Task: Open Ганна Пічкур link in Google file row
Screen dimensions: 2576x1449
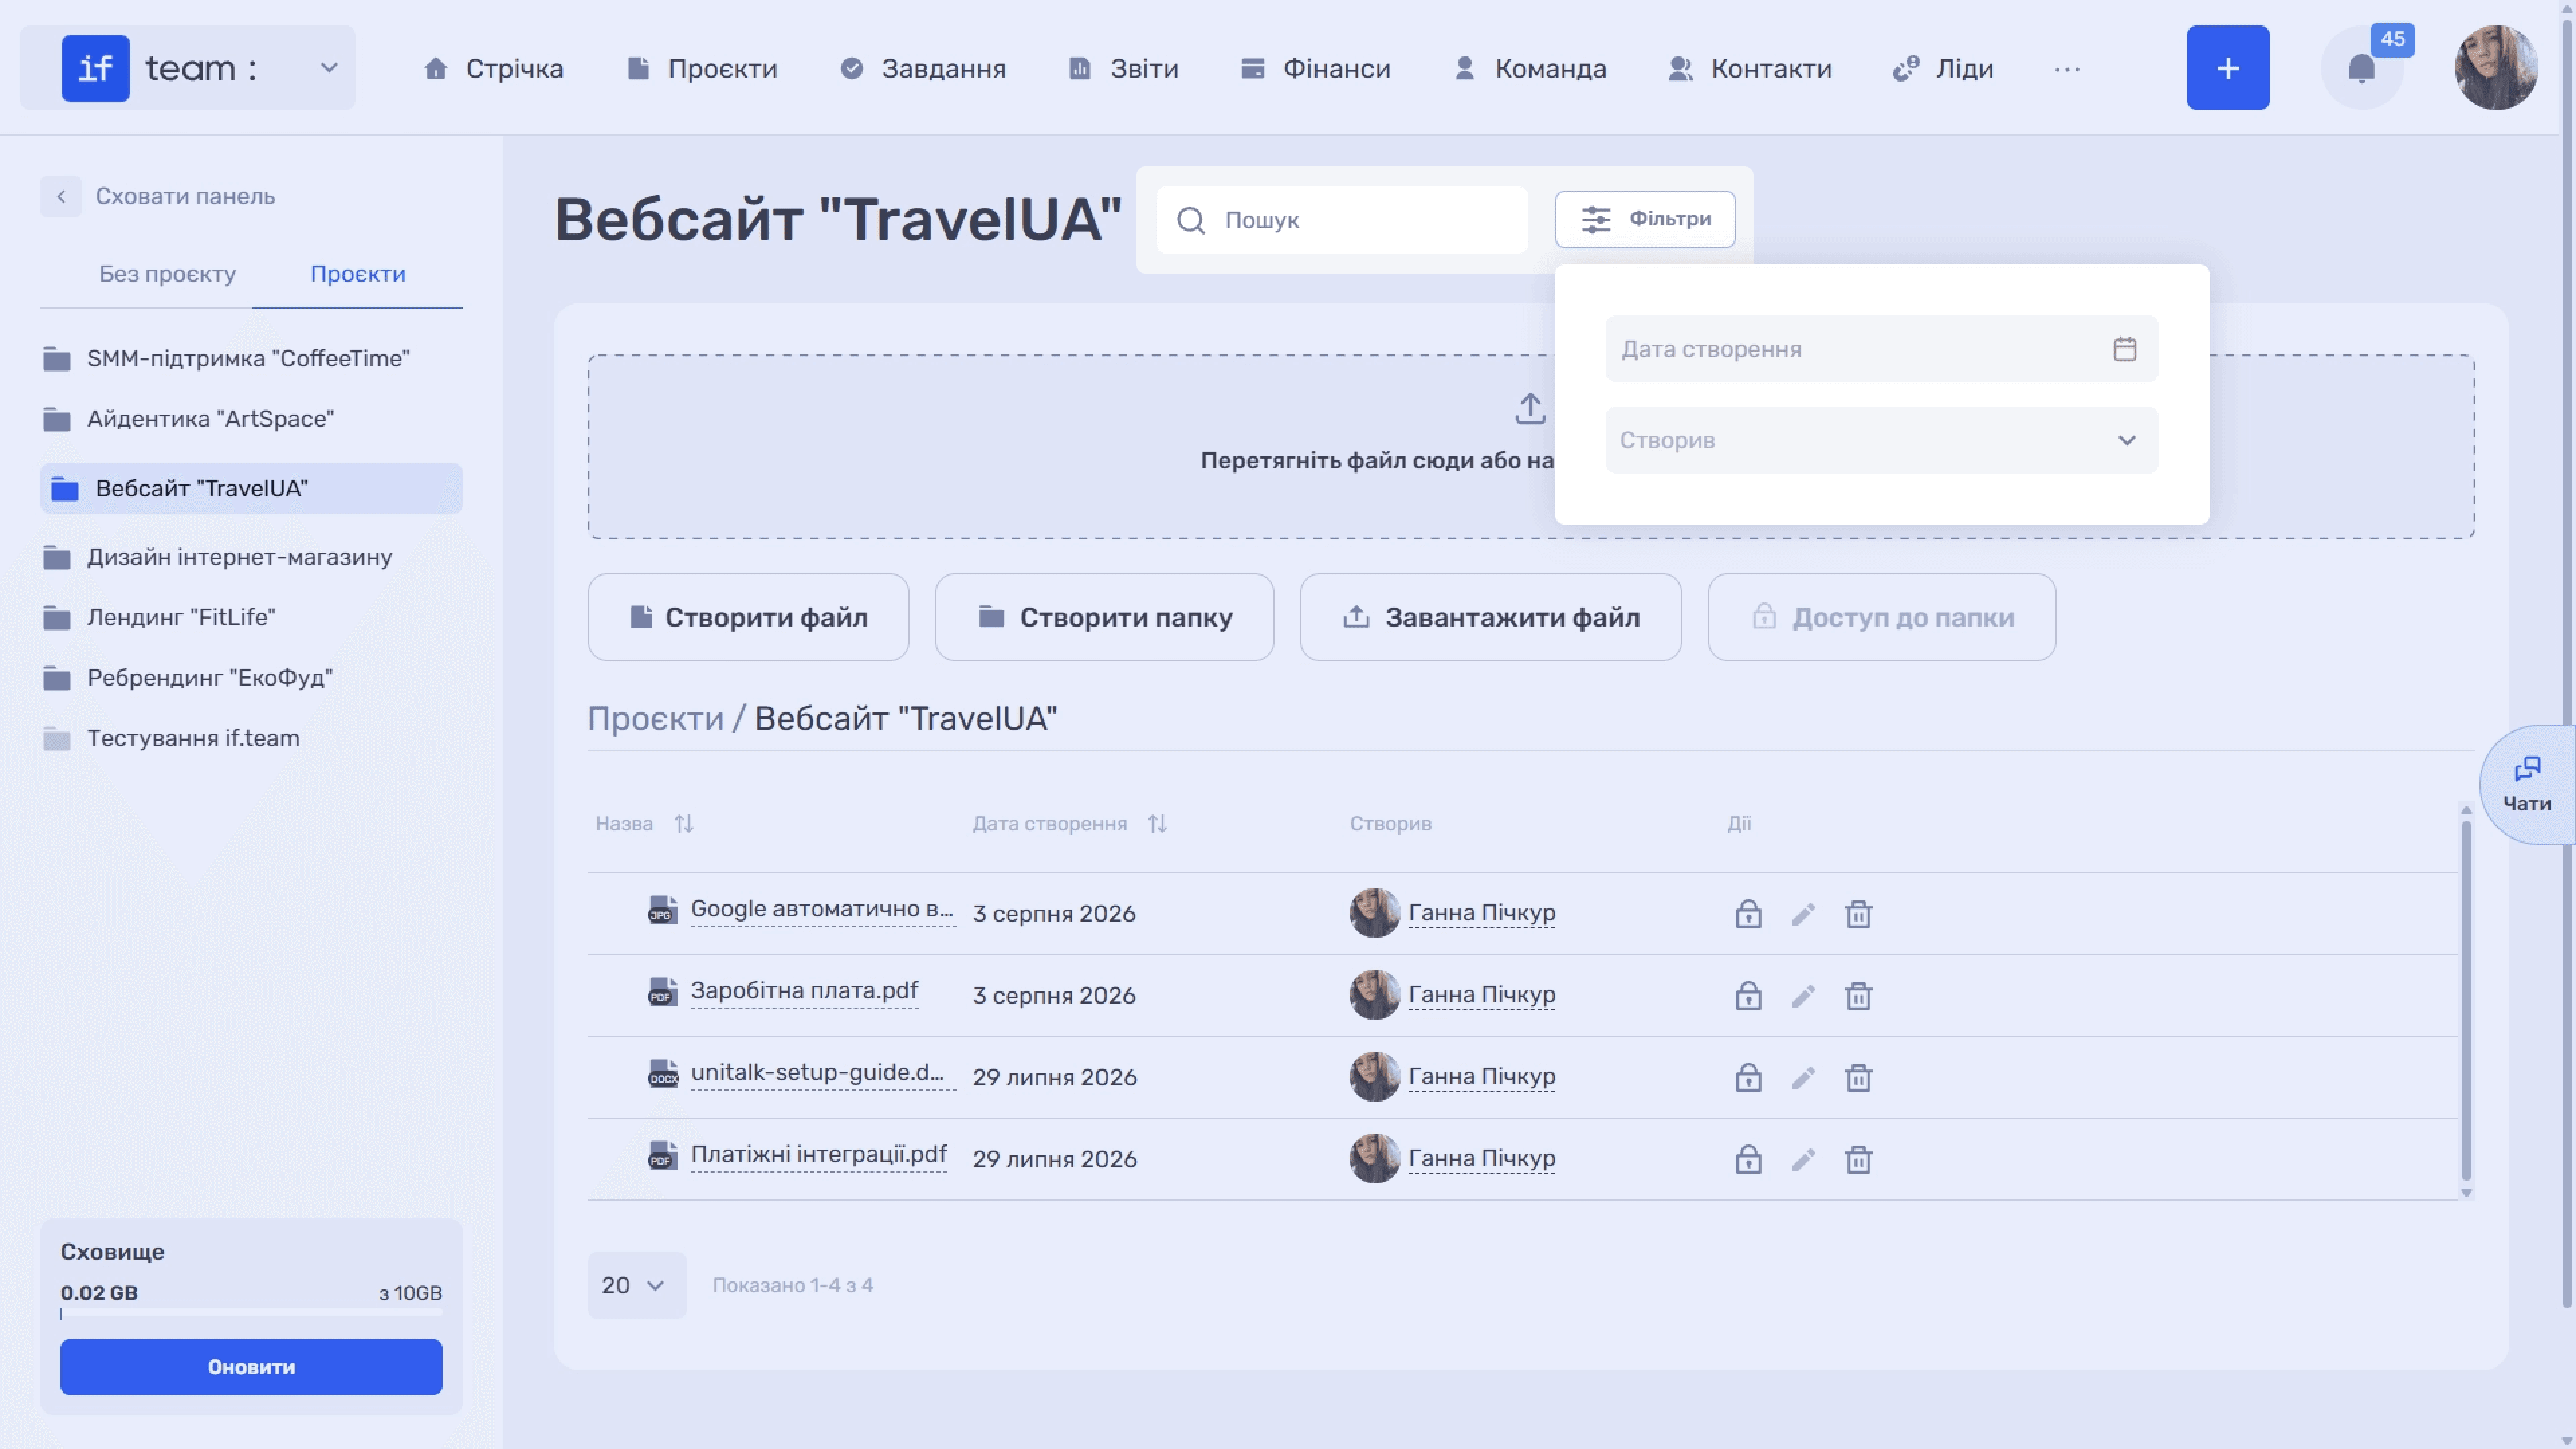Action: (x=1481, y=913)
